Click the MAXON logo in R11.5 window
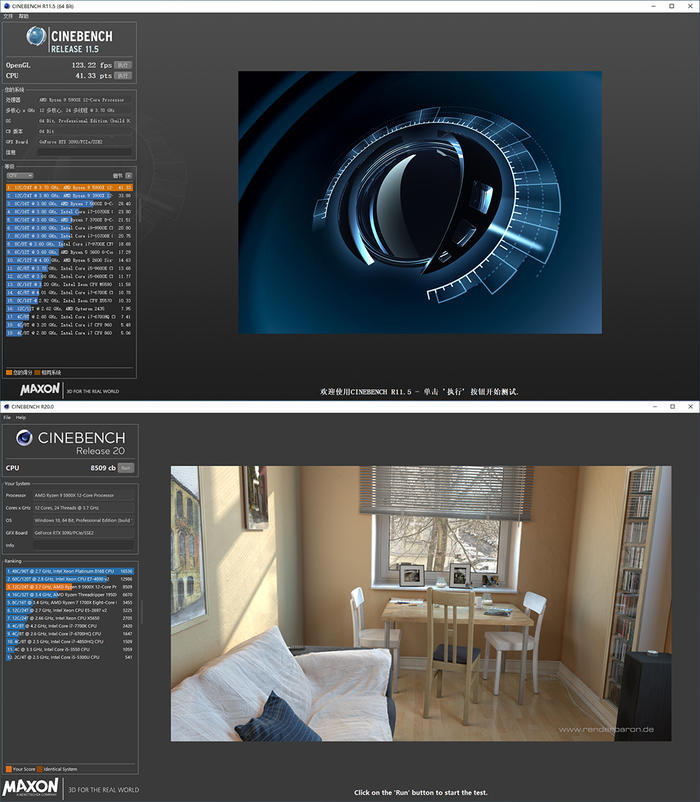The image size is (700, 802). (x=40, y=389)
